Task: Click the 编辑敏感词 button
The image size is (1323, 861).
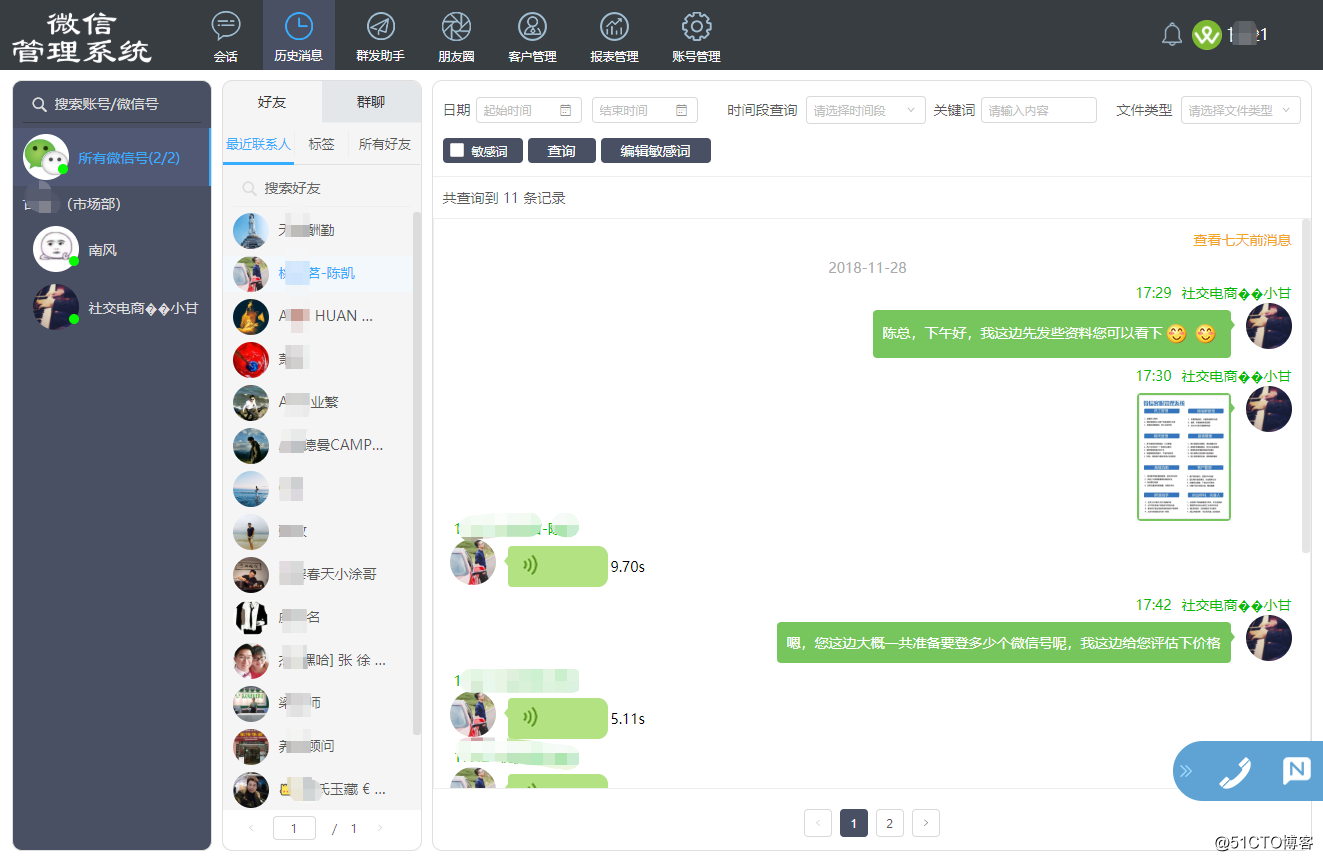Action: 656,151
